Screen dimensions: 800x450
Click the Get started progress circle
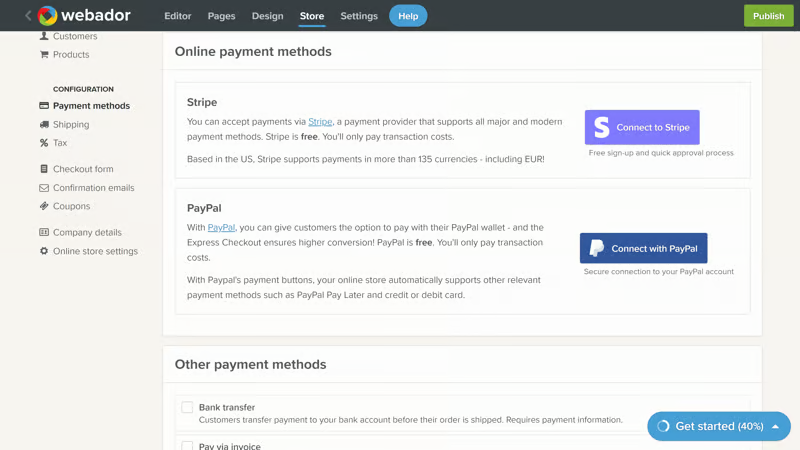(663, 427)
